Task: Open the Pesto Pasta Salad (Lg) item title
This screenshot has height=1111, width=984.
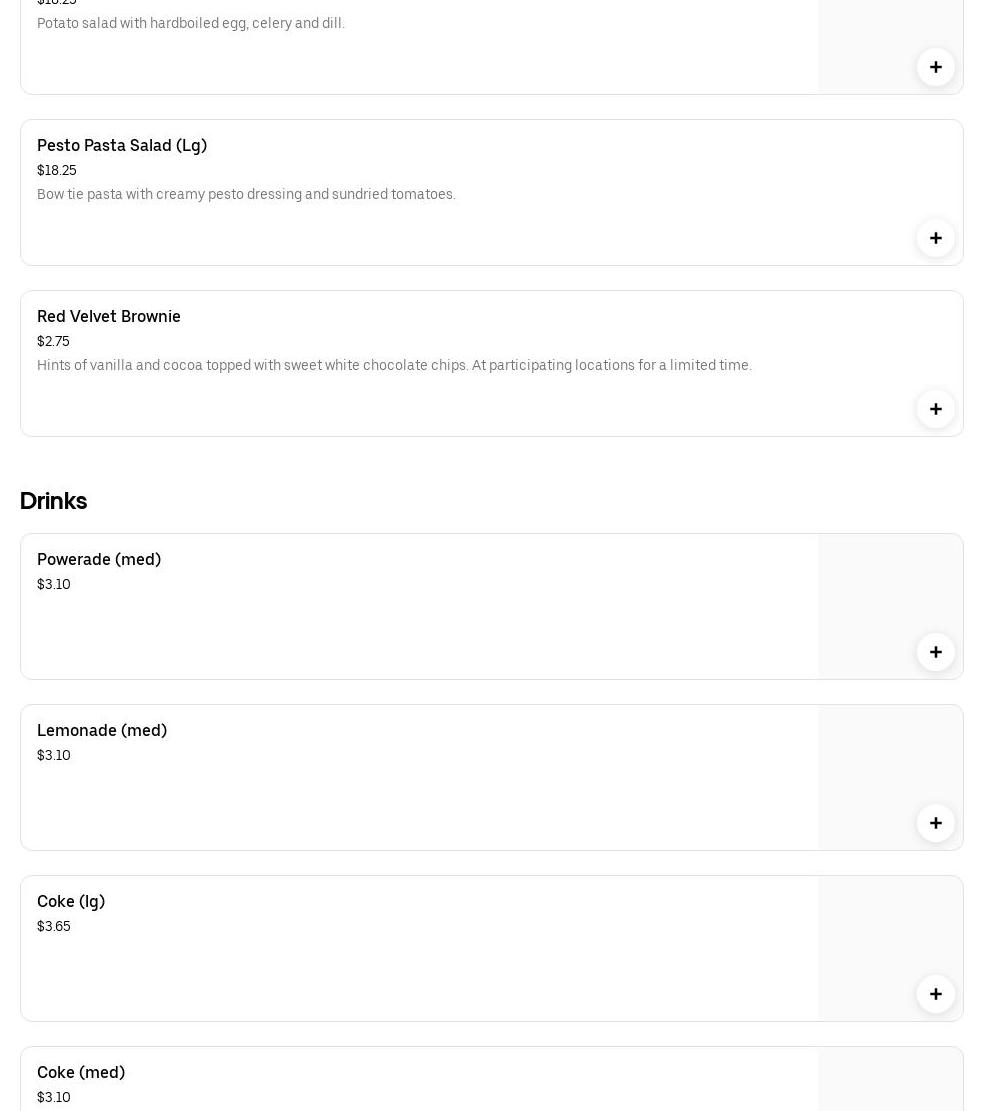Action: tap(122, 145)
